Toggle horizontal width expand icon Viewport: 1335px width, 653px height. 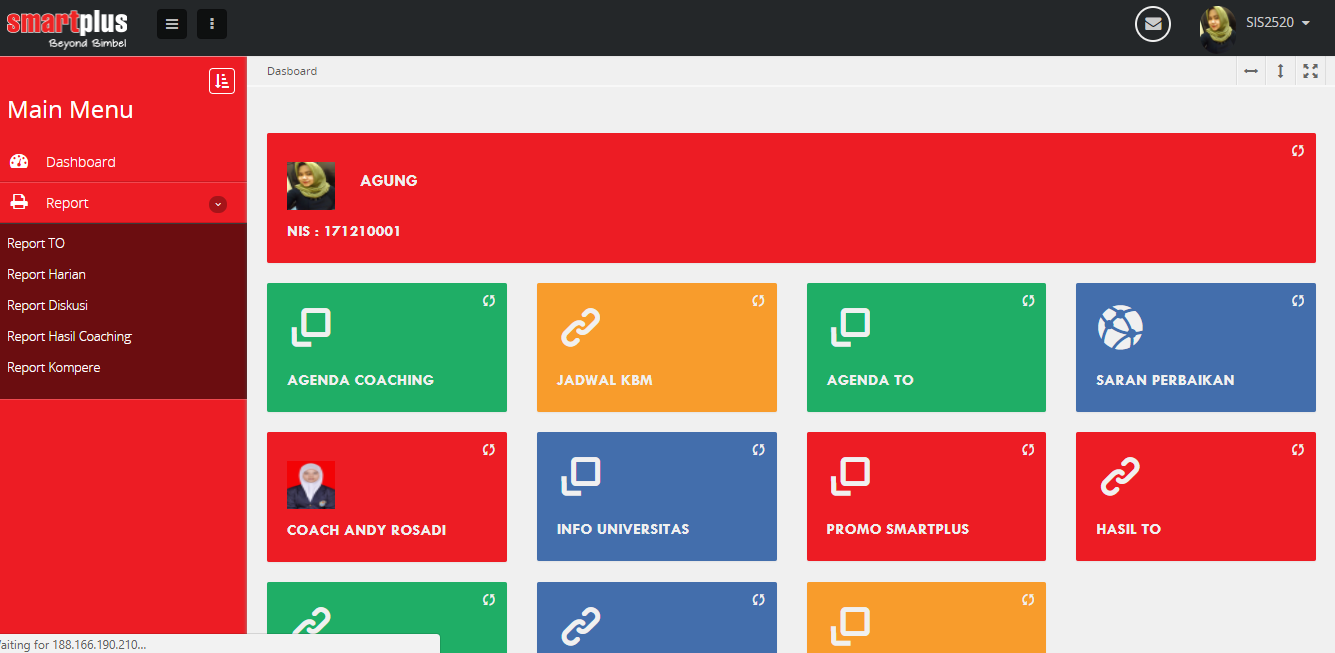pos(1250,71)
